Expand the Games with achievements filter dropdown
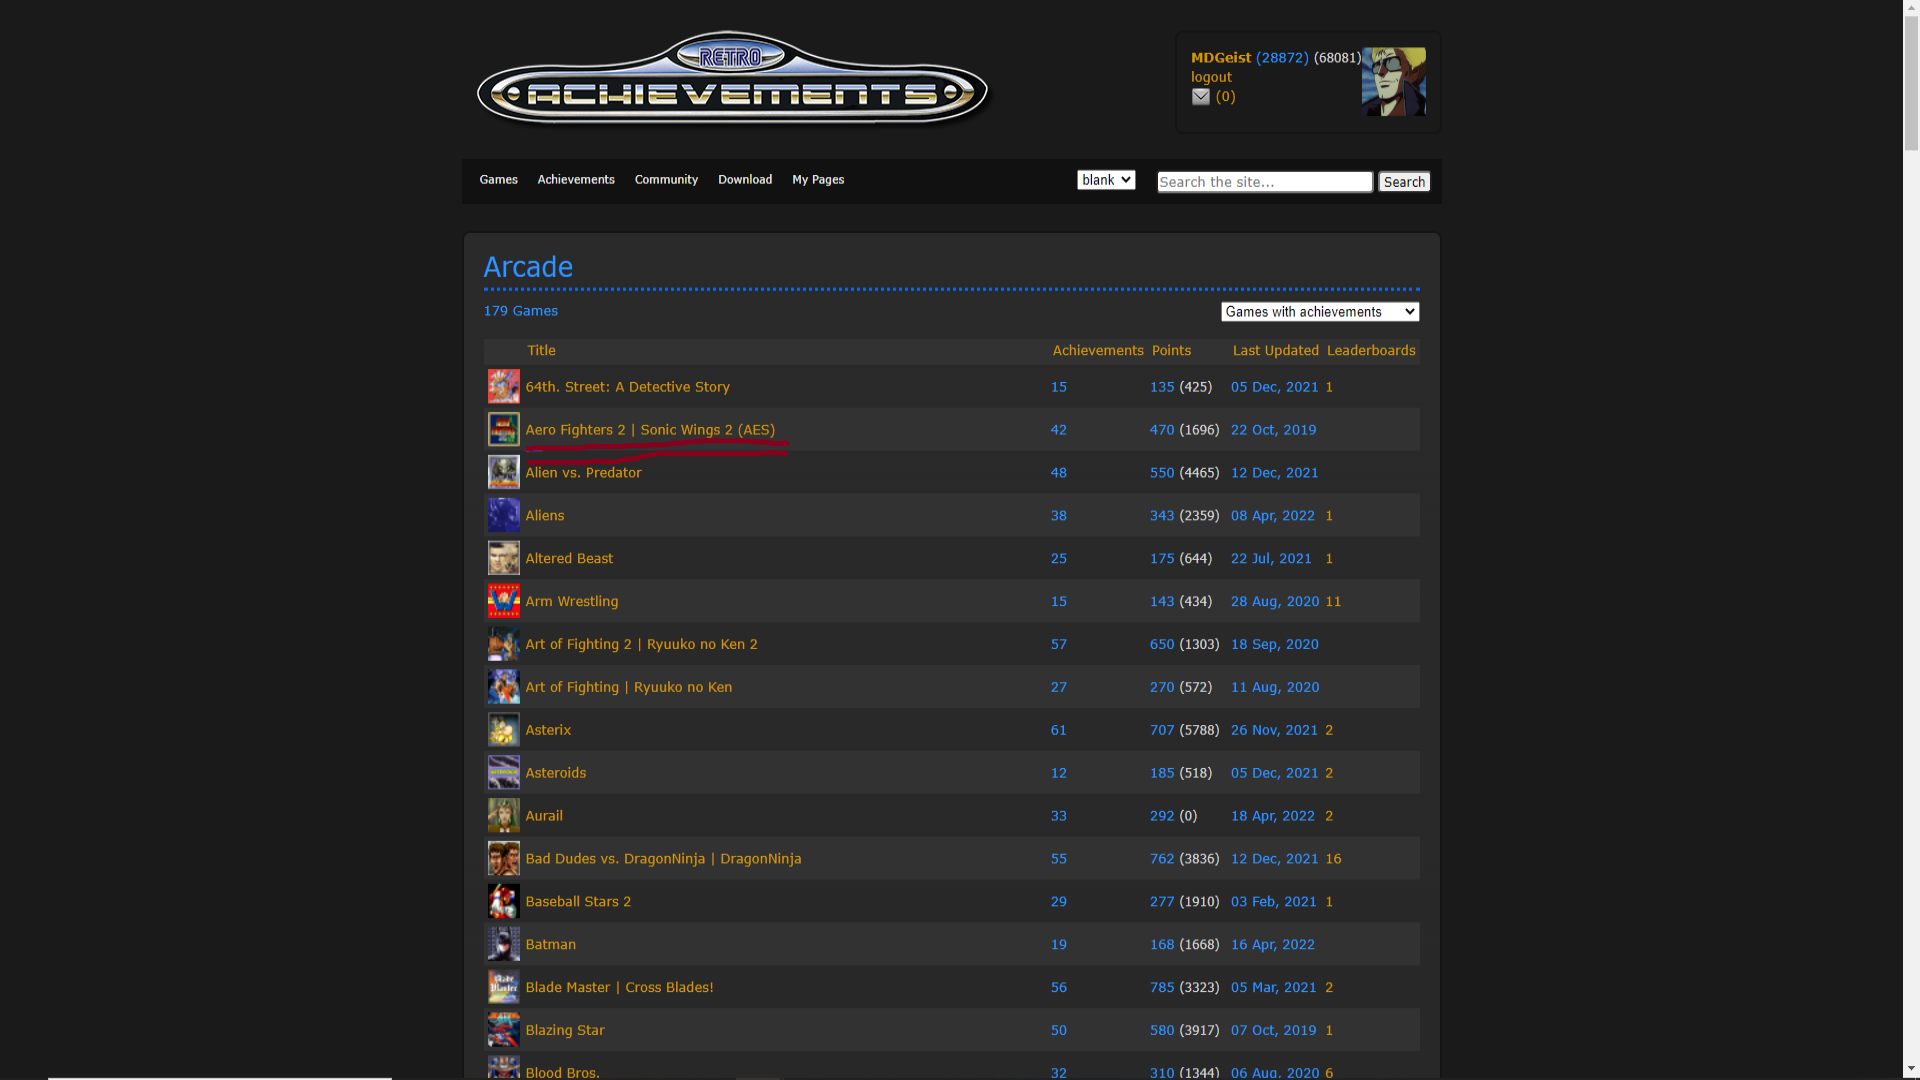 [x=1320, y=312]
